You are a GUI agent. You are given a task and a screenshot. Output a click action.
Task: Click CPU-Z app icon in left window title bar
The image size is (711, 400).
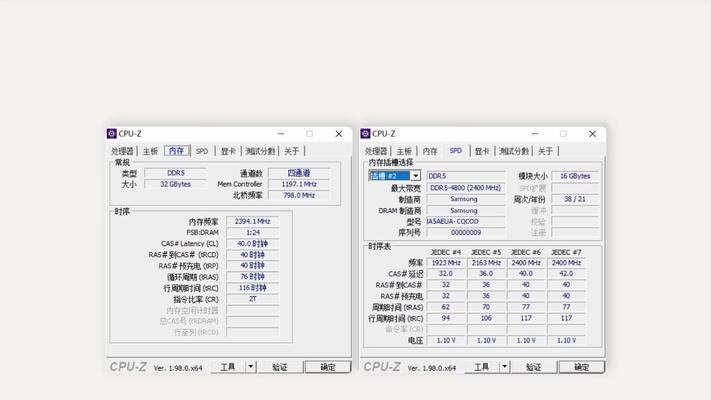click(x=112, y=134)
